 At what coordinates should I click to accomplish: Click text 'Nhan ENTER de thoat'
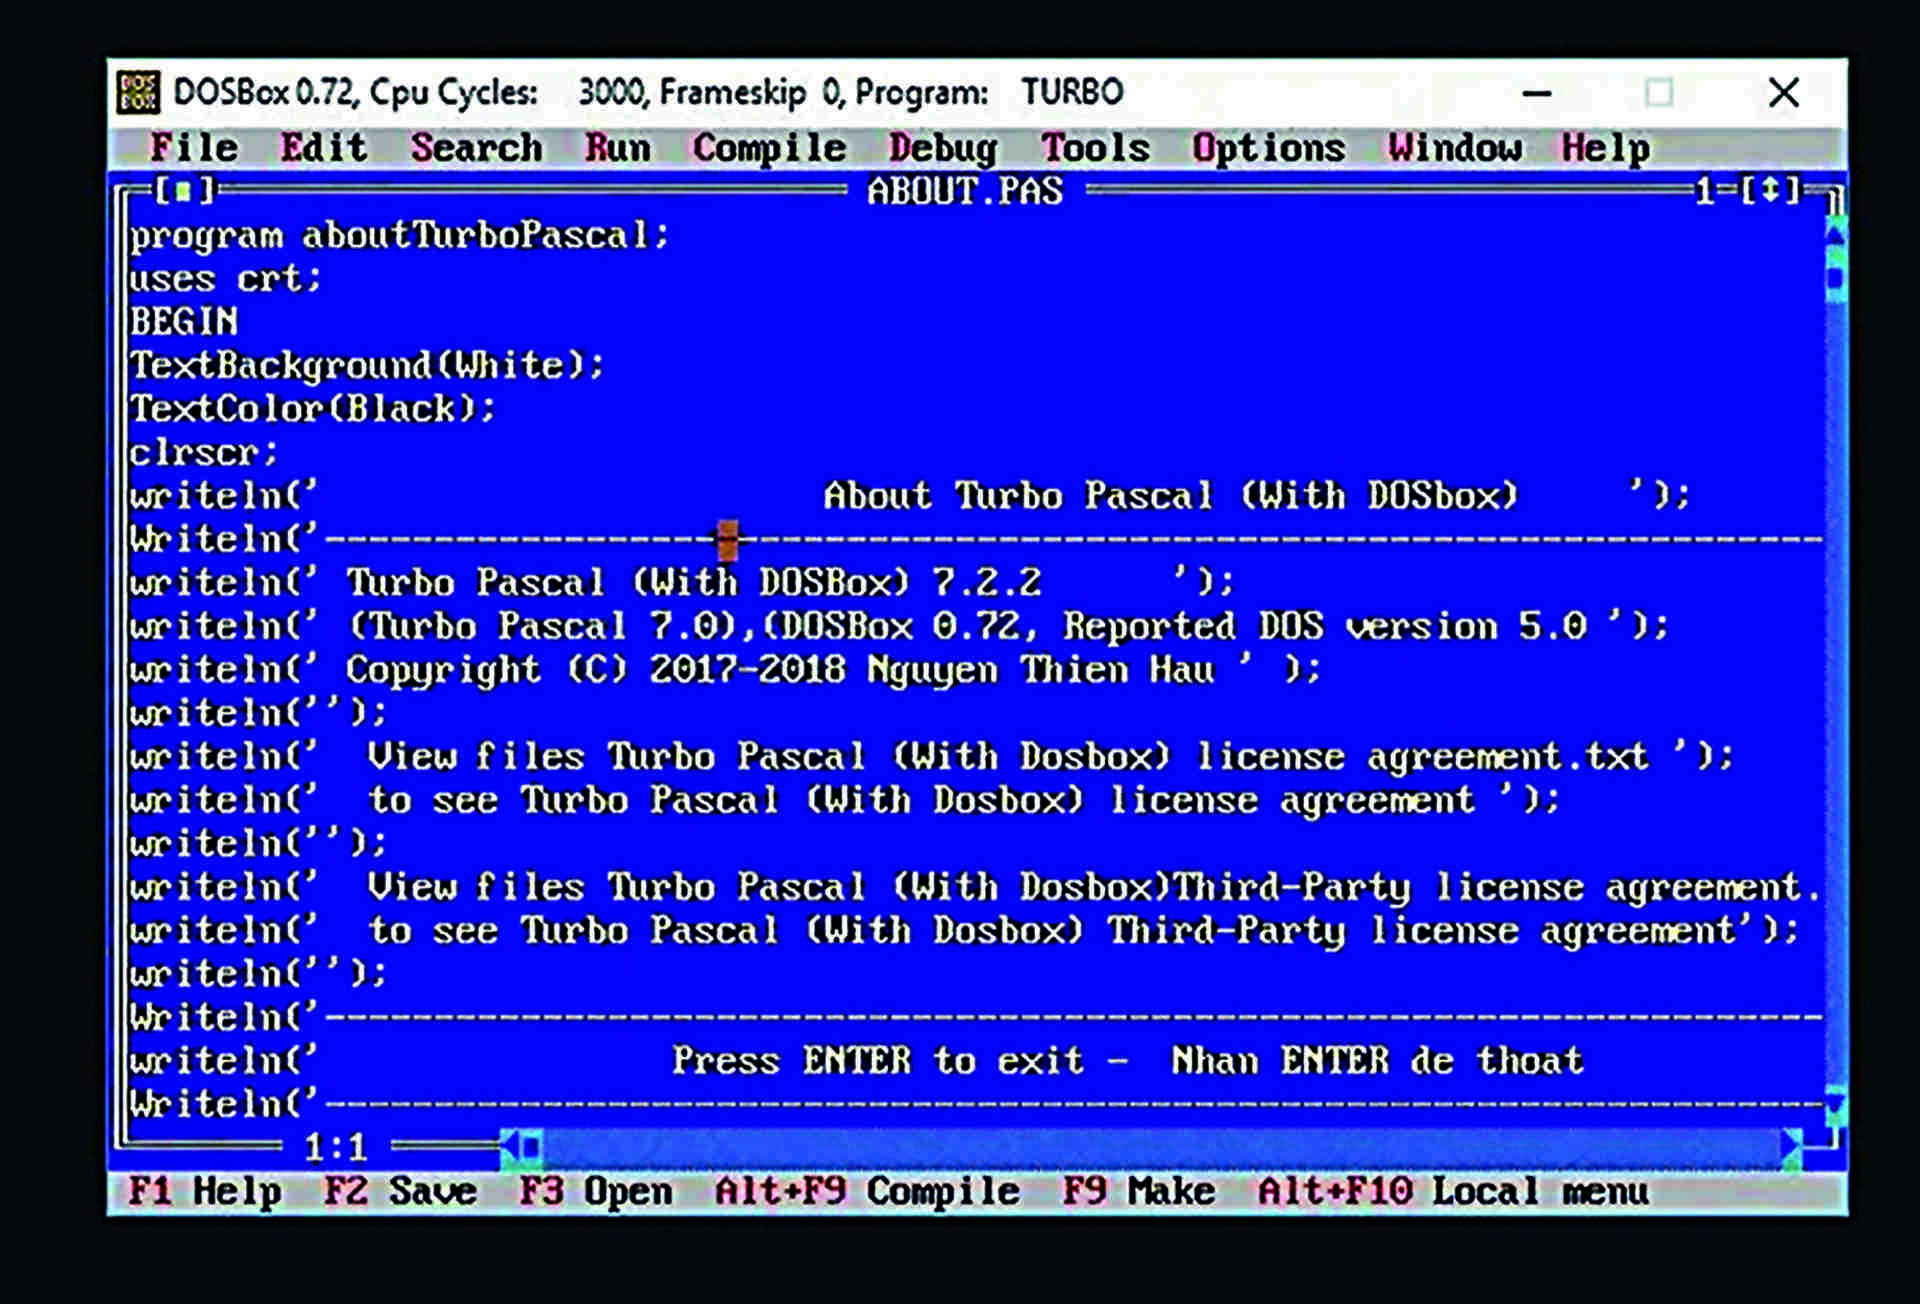(x=1377, y=1061)
